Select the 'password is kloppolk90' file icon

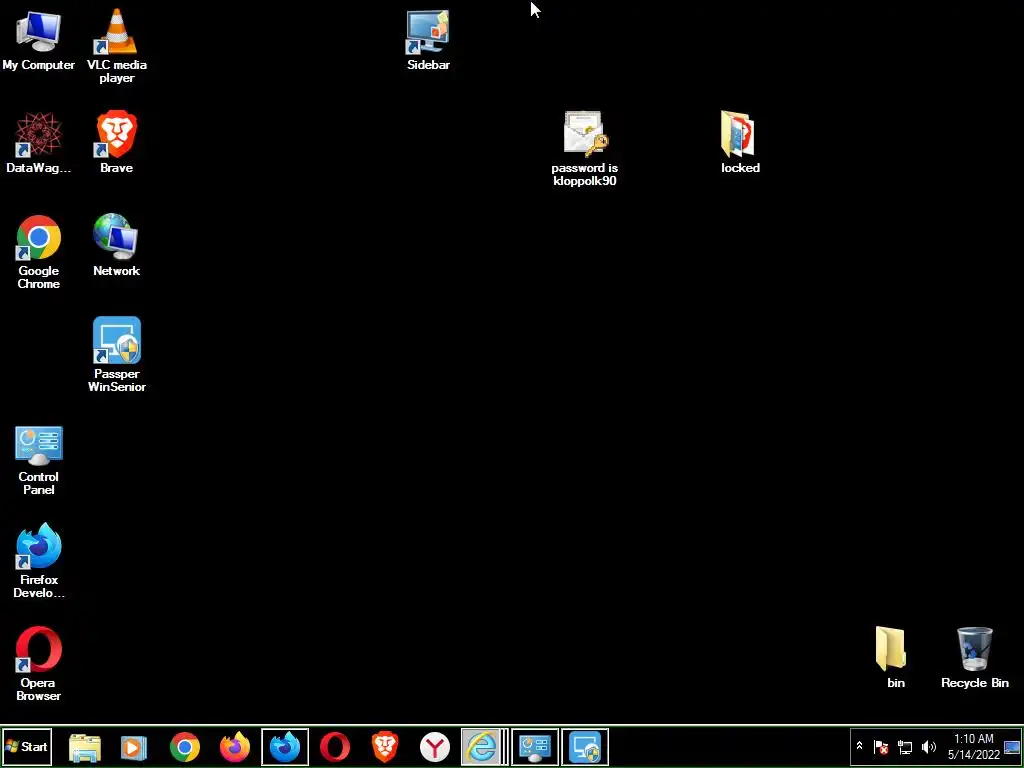(x=584, y=148)
